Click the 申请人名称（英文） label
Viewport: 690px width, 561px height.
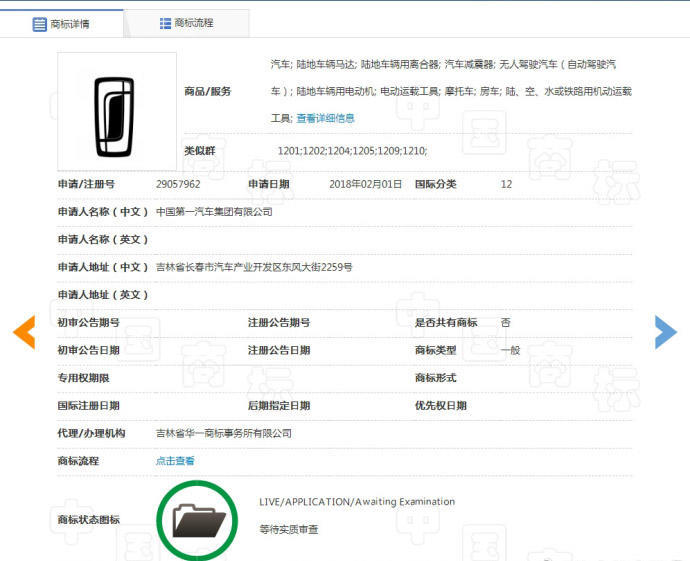pos(103,239)
